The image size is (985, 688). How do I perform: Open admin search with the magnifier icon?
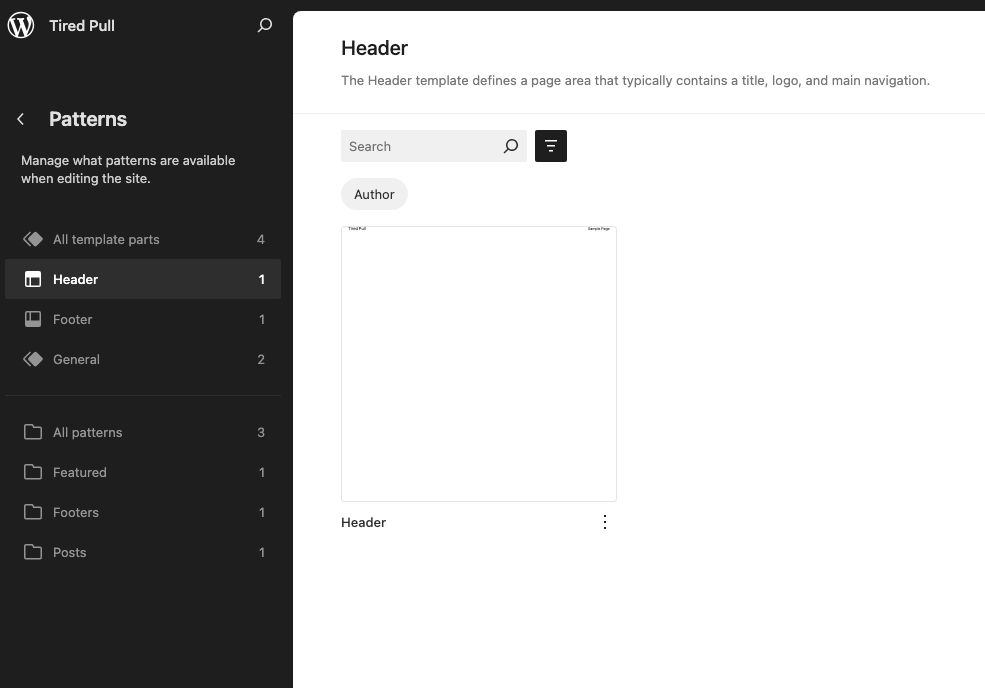point(264,25)
